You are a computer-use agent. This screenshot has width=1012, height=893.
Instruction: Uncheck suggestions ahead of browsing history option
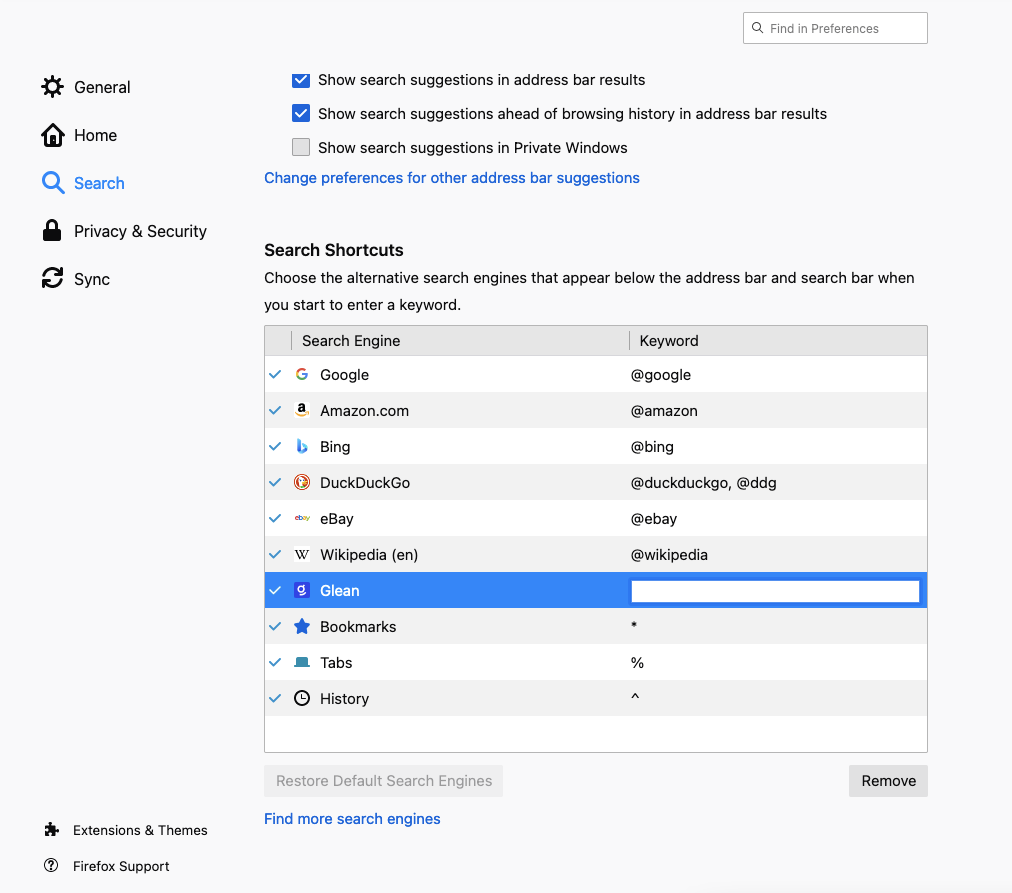pyautogui.click(x=301, y=113)
